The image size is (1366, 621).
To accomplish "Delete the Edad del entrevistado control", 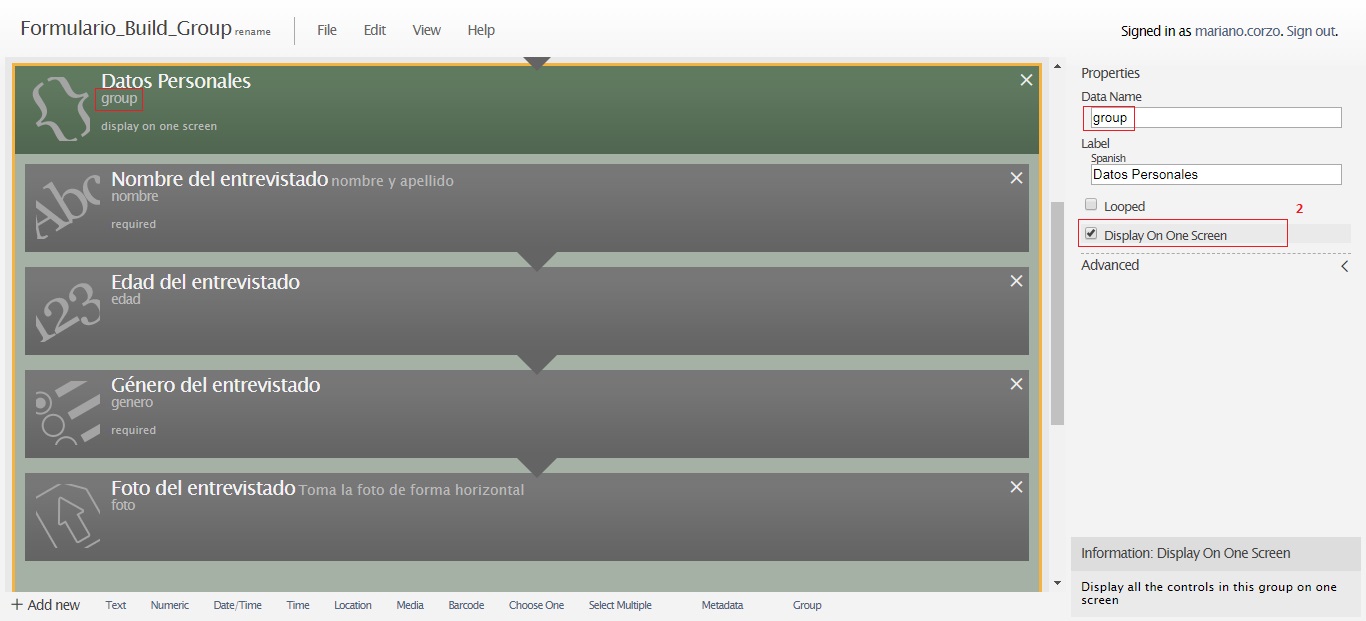I will [x=1016, y=281].
